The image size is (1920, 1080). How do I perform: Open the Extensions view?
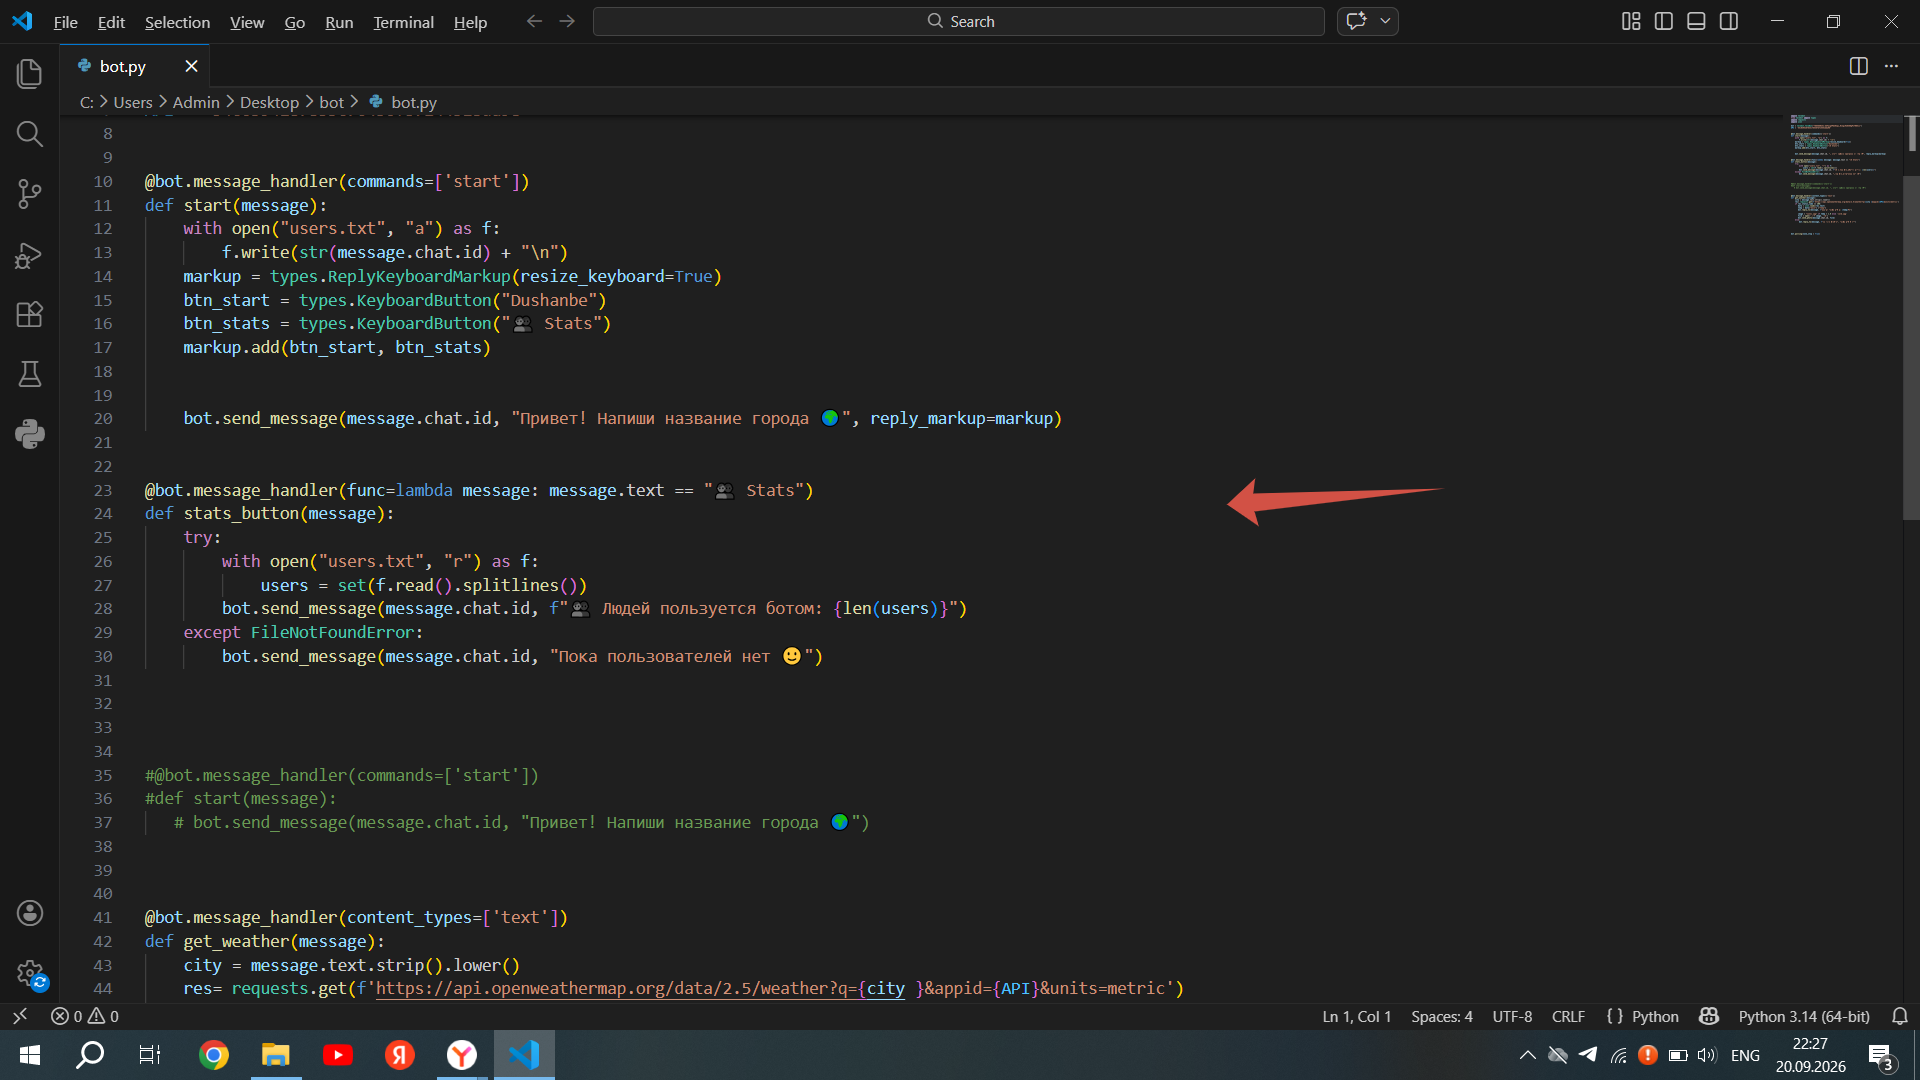30,314
